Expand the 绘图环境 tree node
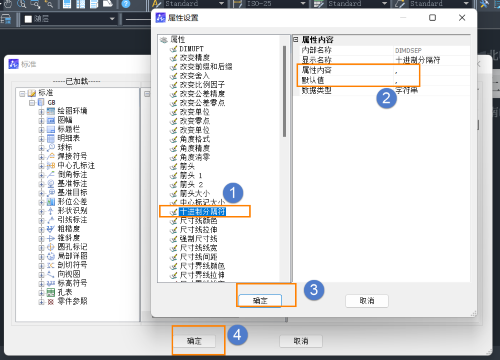 pyautogui.click(x=41, y=112)
